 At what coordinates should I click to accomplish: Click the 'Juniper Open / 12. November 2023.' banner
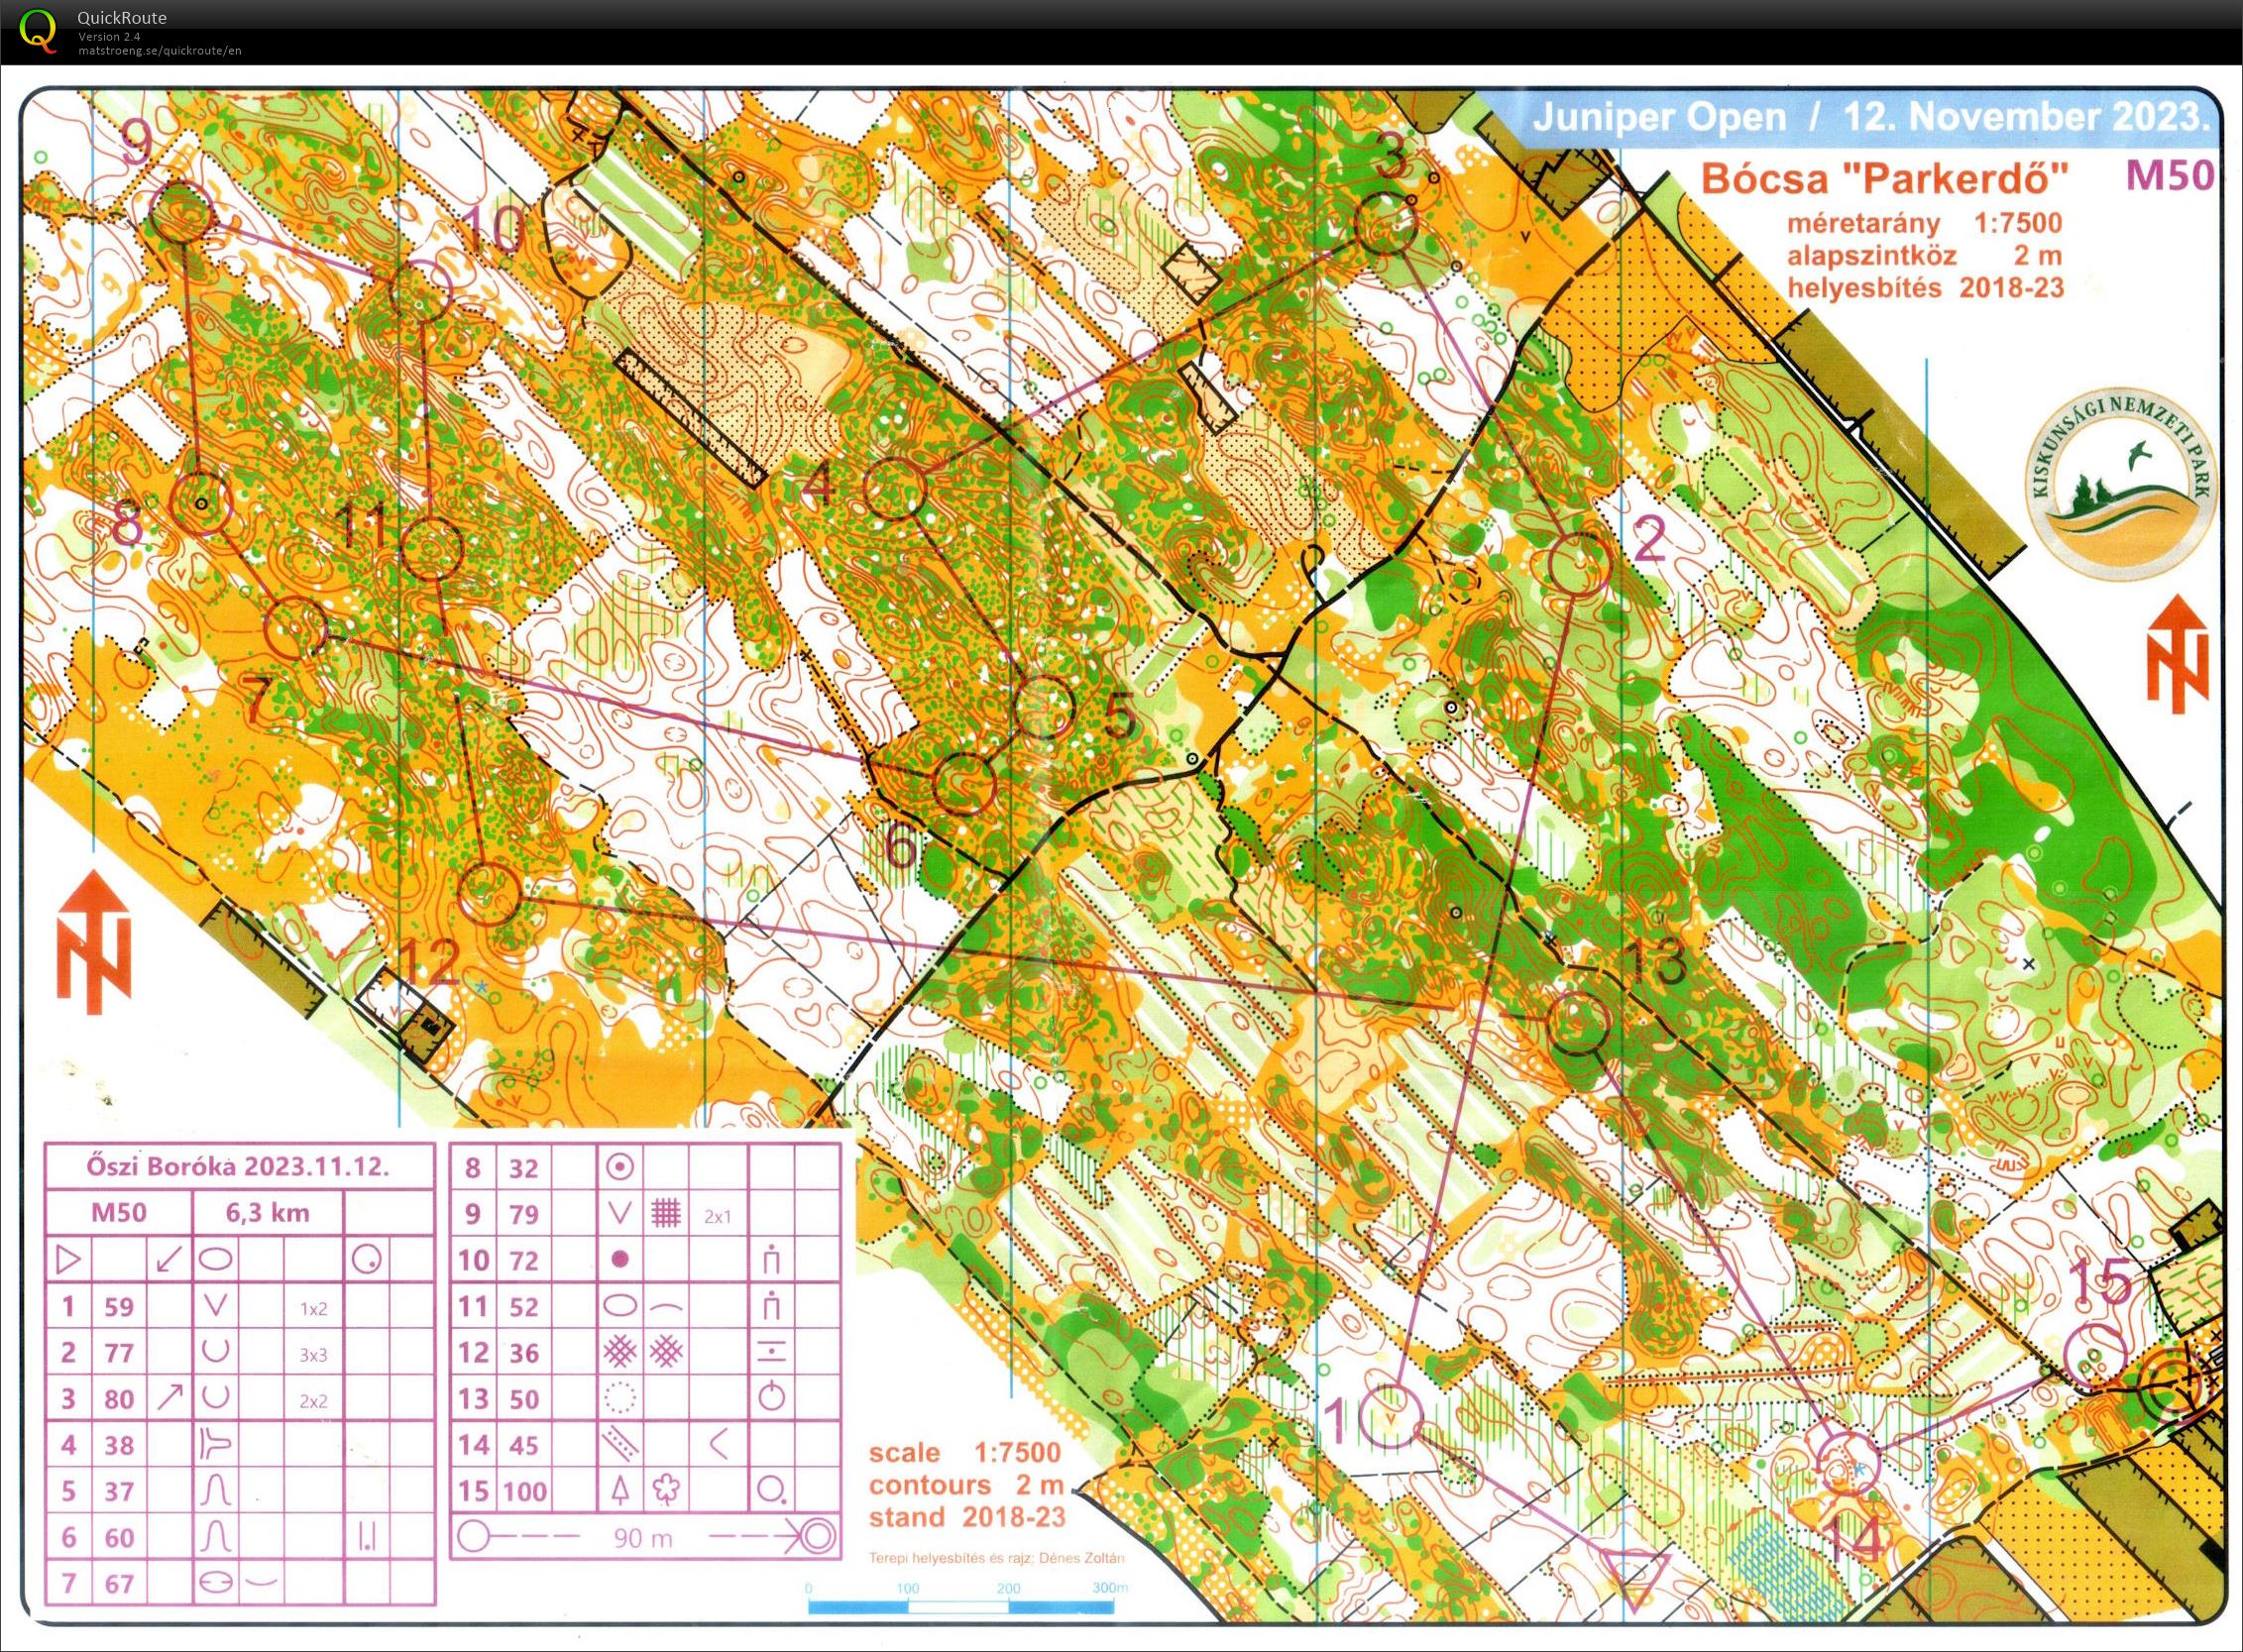[x=1869, y=118]
